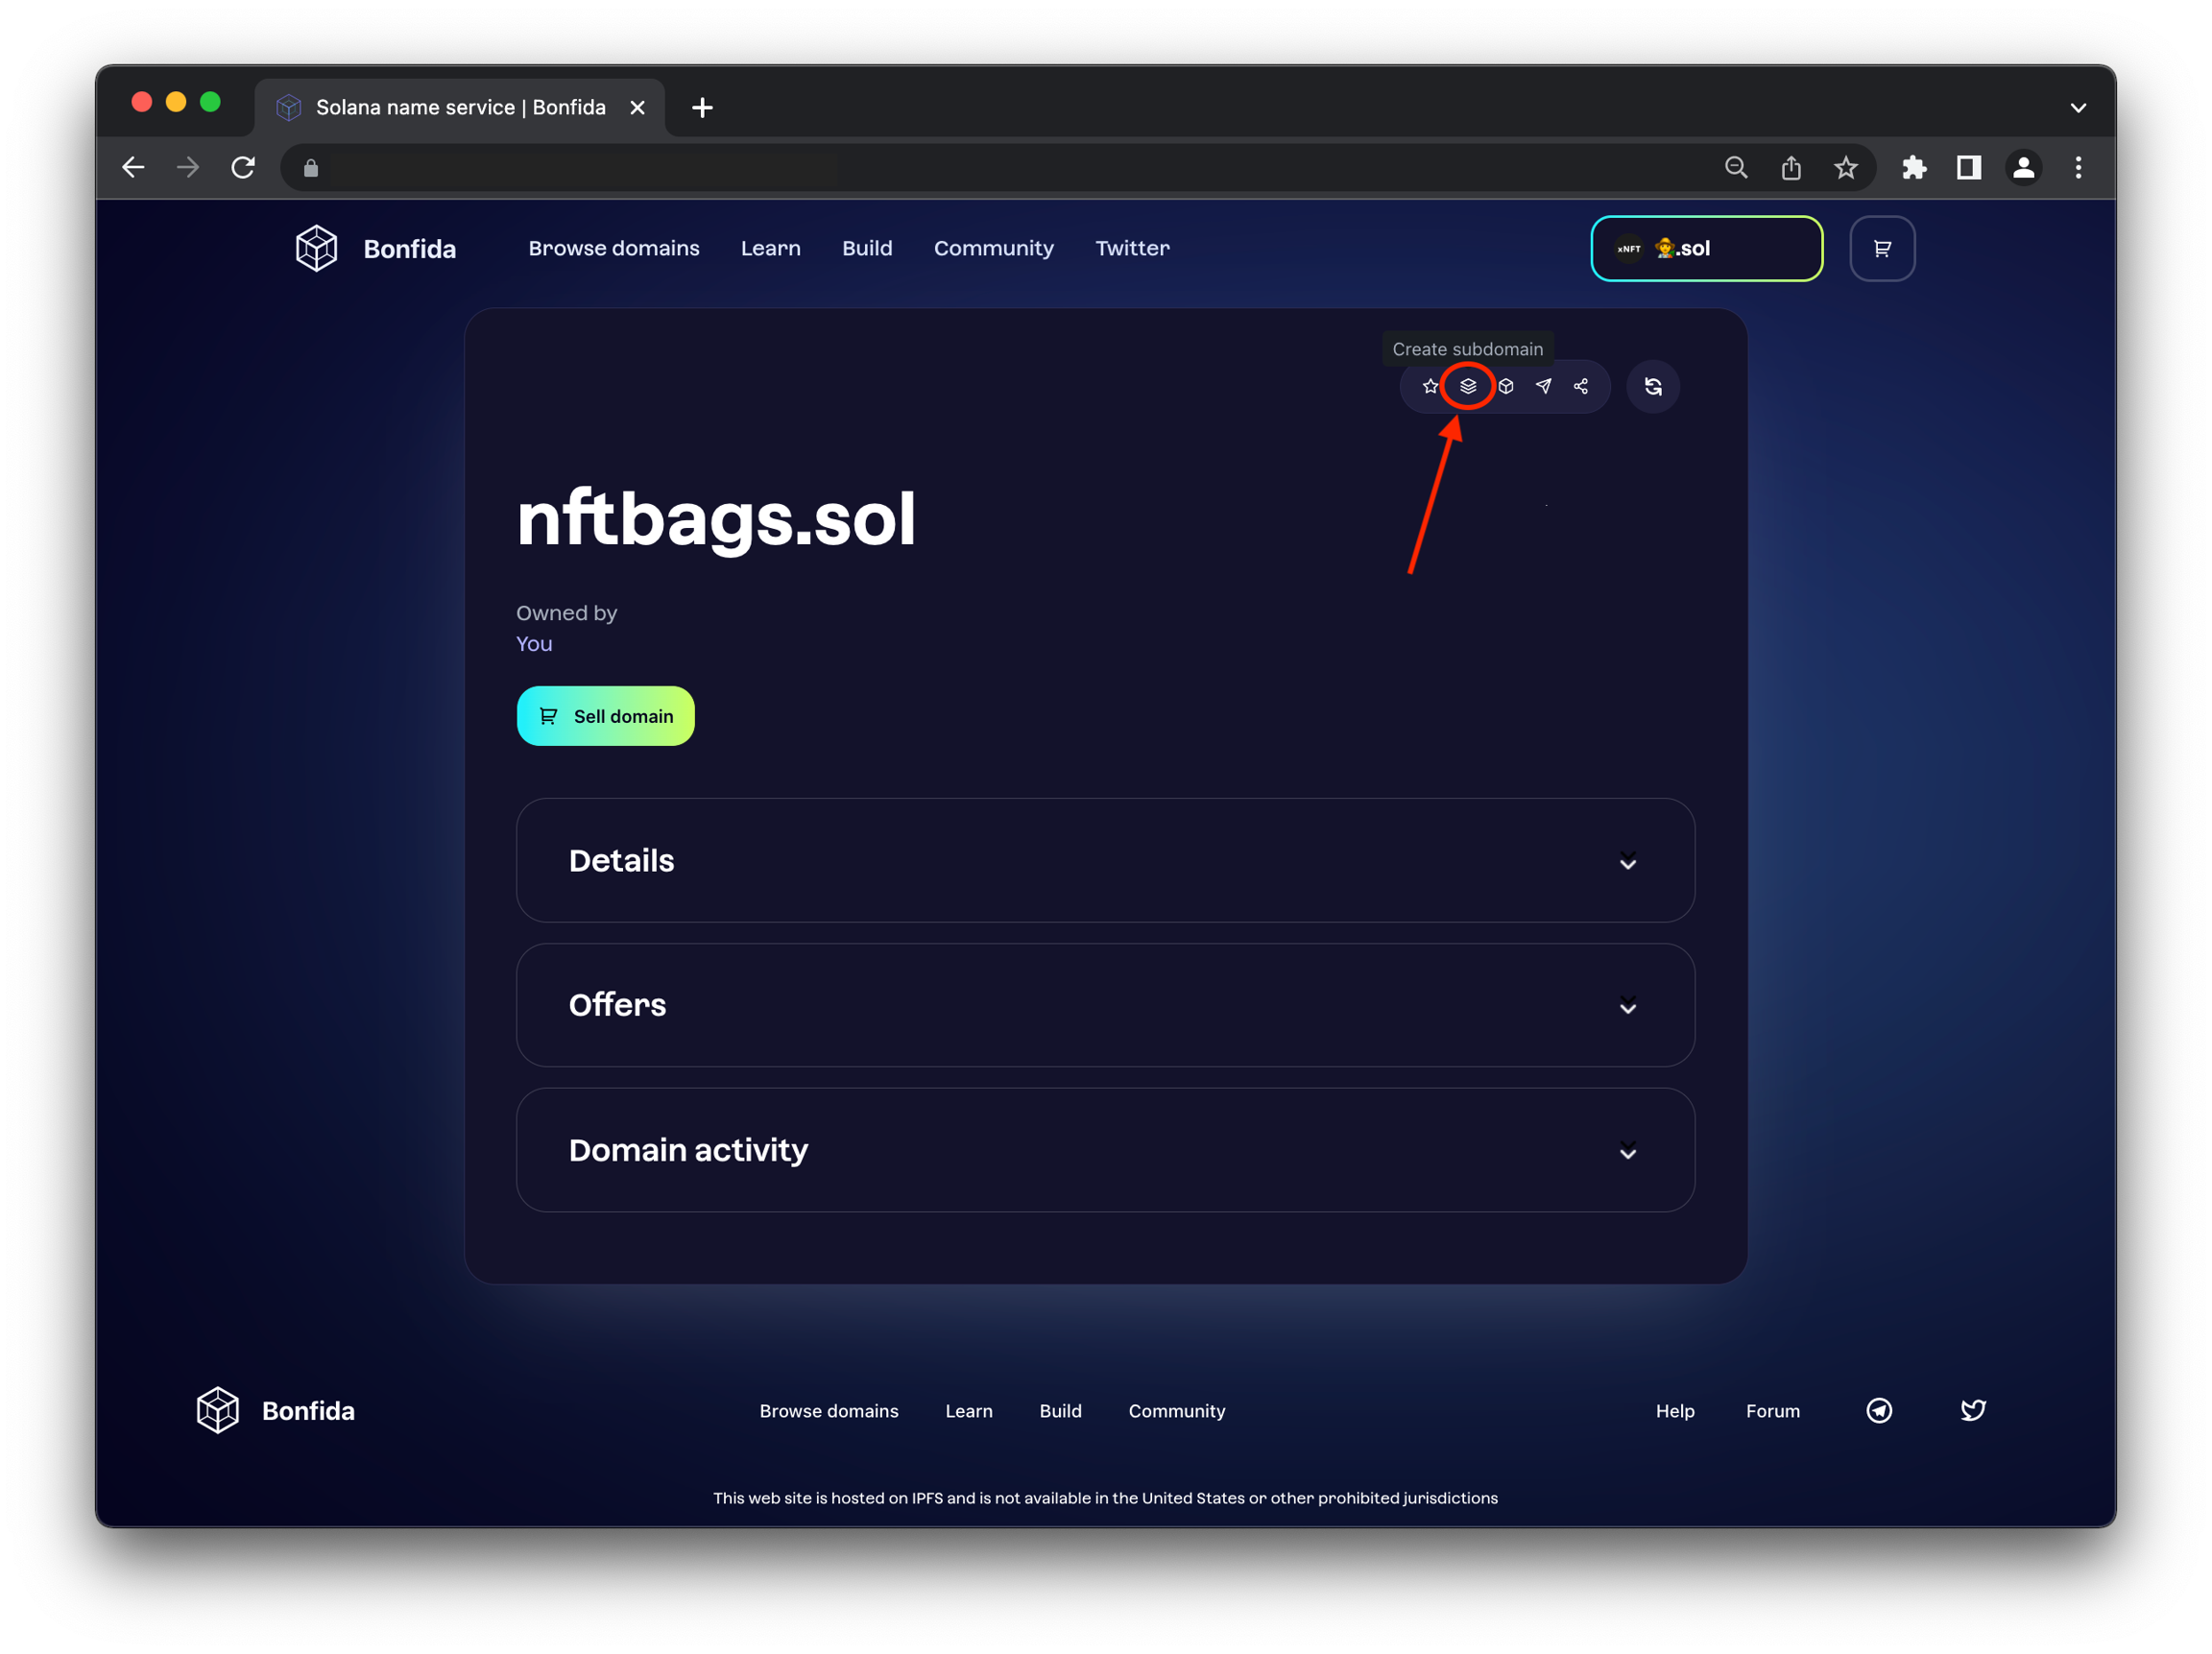Click the Create subdomain layers icon
The width and height of the screenshot is (2212, 1654).
pyautogui.click(x=1467, y=386)
